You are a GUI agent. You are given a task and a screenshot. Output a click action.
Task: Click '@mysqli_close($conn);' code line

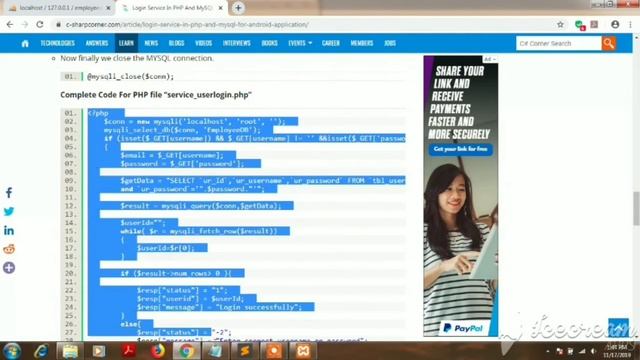tap(130, 76)
